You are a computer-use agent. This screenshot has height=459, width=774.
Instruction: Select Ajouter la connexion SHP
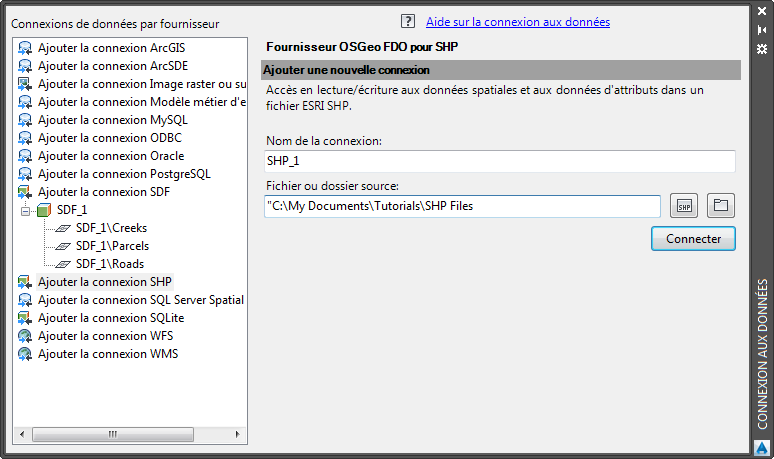pyautogui.click(x=104, y=282)
